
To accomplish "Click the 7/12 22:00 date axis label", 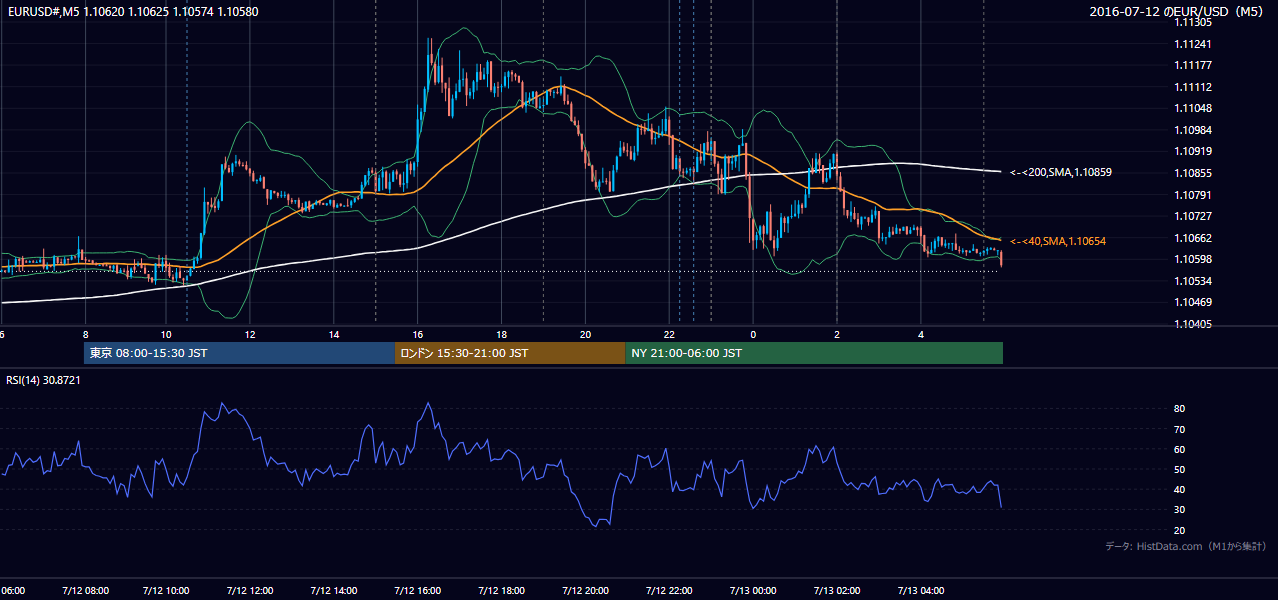I will (670, 590).
